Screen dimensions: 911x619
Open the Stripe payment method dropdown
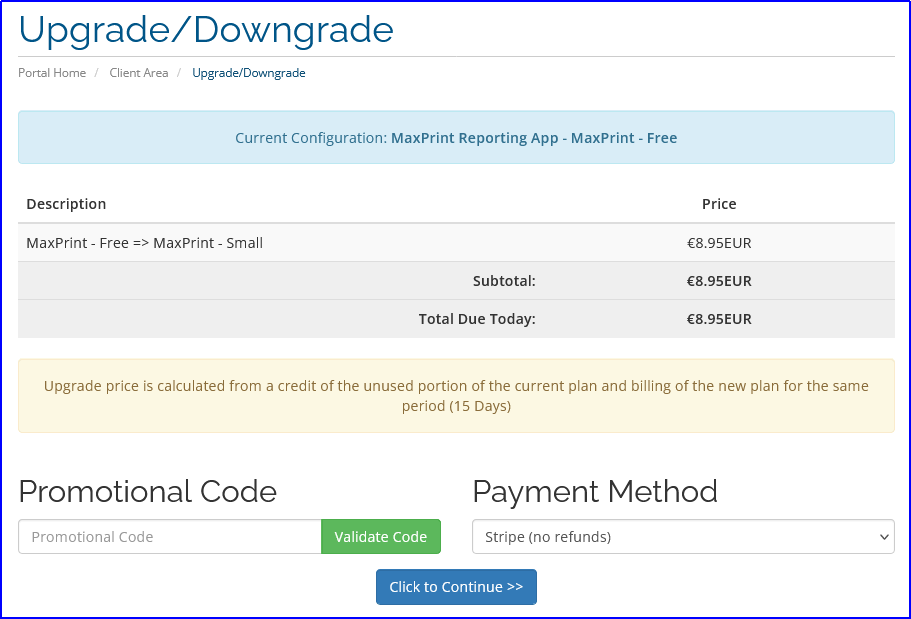point(683,536)
